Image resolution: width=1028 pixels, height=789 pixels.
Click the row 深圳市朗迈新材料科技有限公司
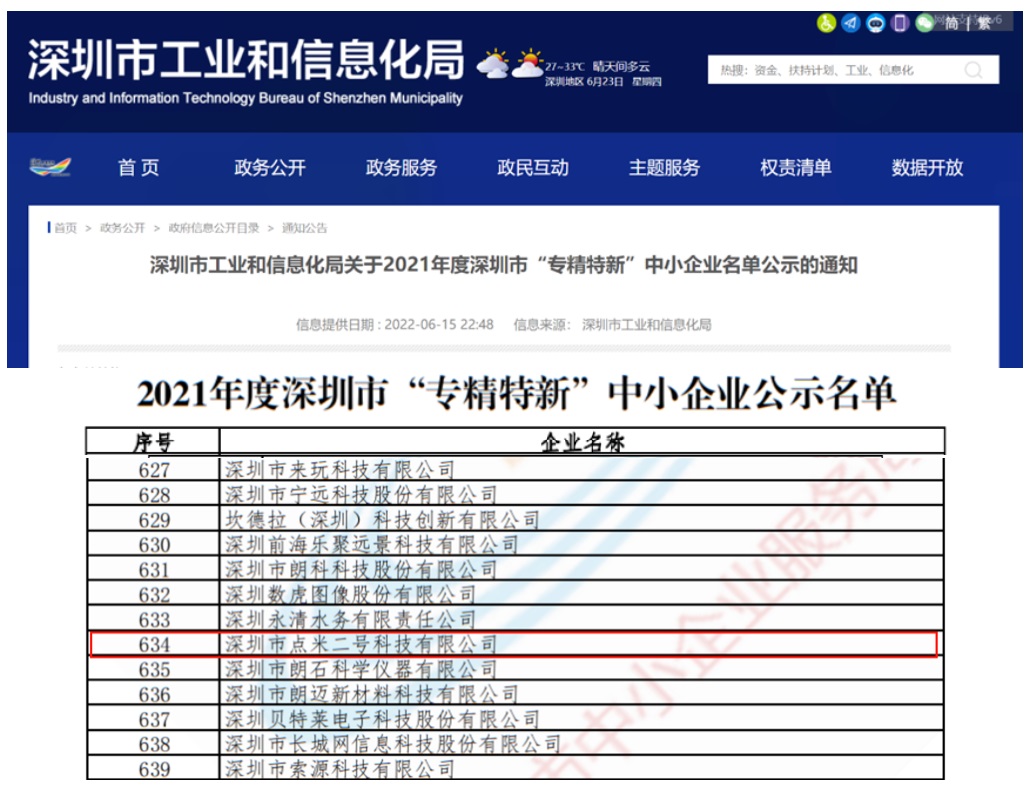click(515, 694)
